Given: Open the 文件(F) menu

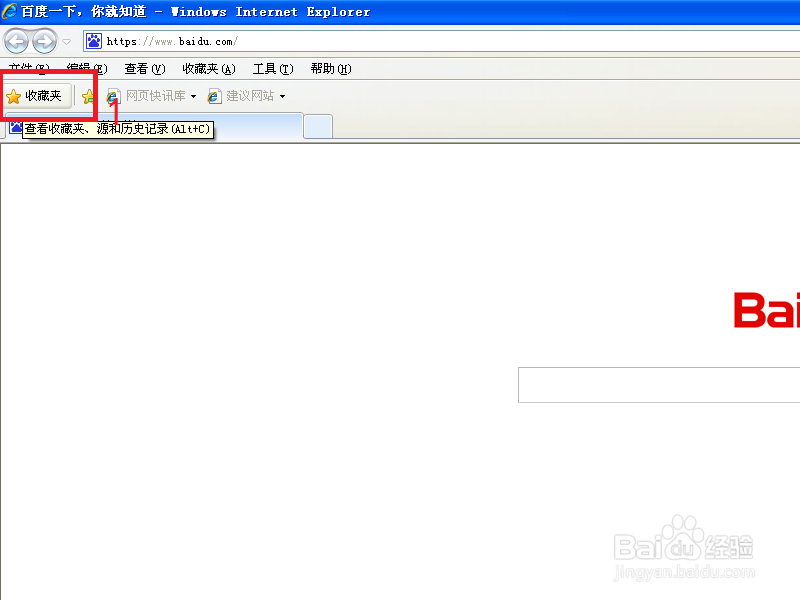Looking at the screenshot, I should [x=29, y=69].
